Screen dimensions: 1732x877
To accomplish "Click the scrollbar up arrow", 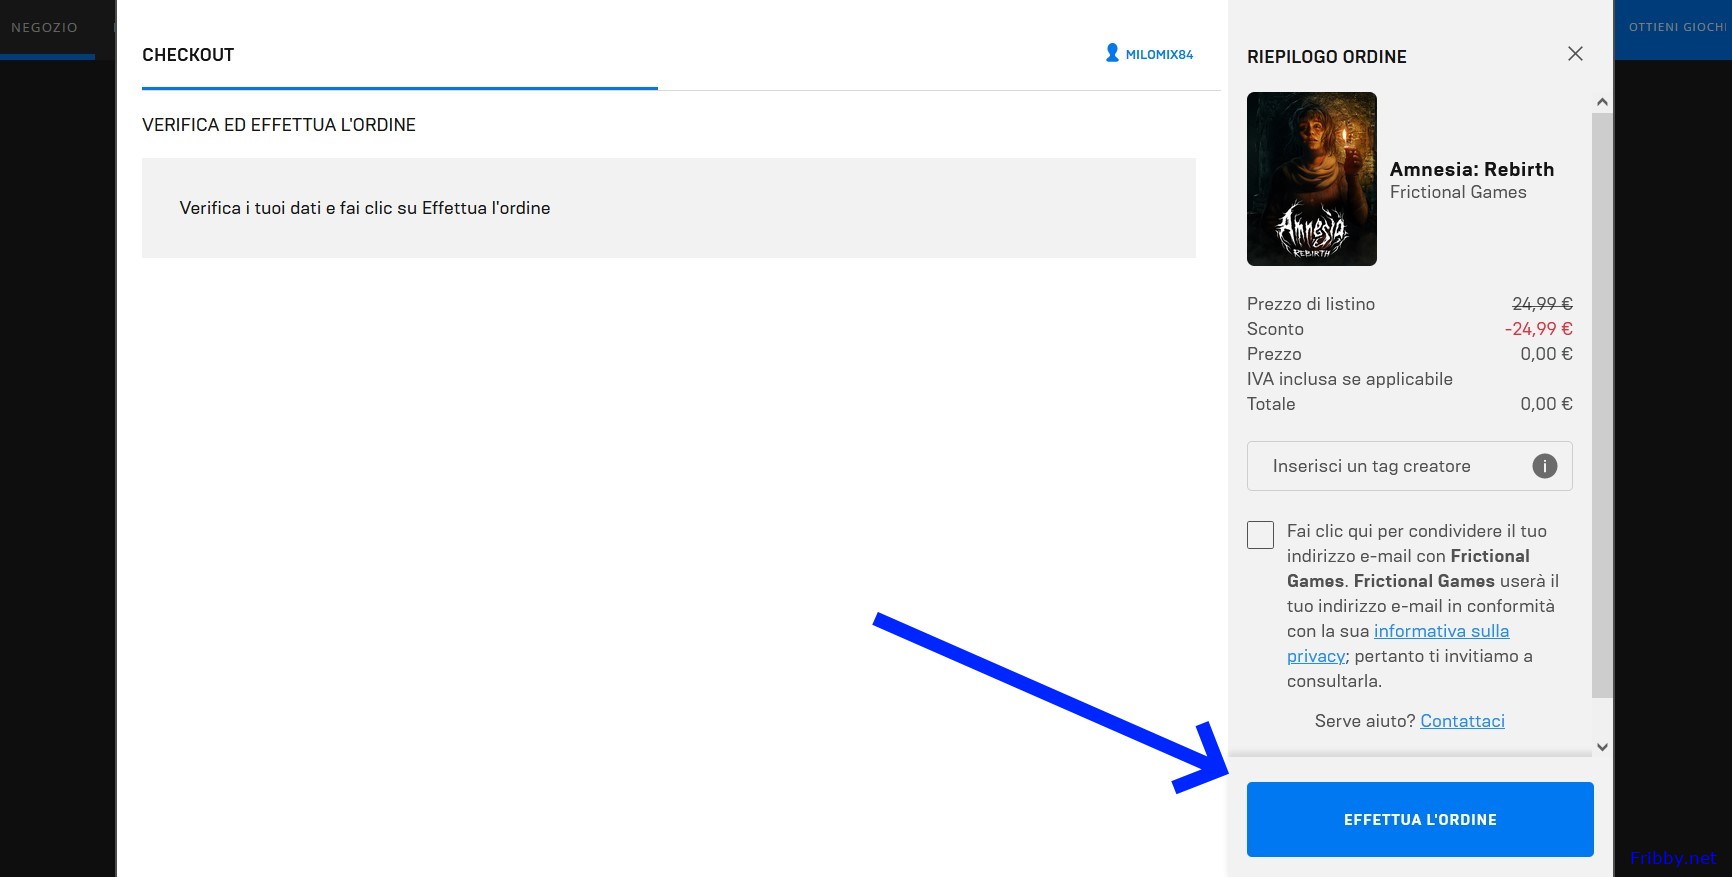I will tap(1602, 102).
